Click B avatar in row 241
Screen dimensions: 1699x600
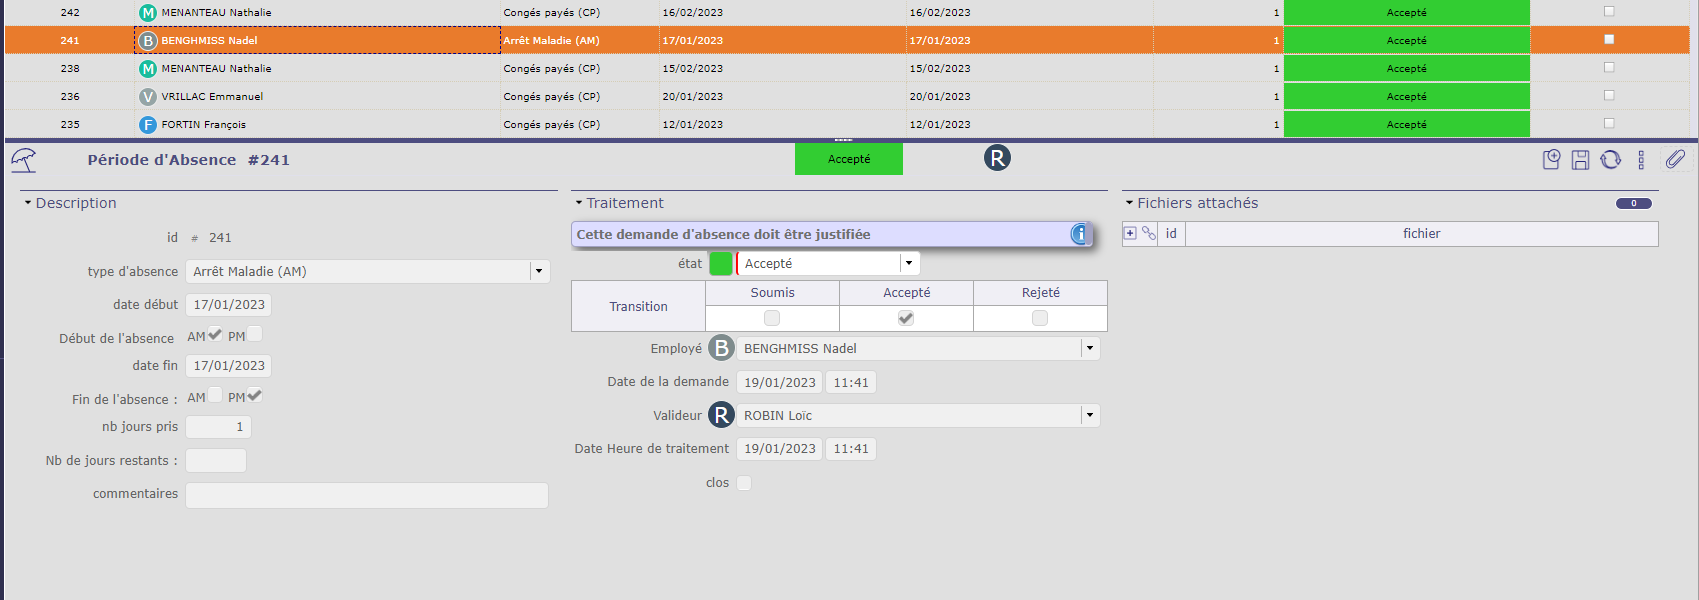pyautogui.click(x=148, y=41)
